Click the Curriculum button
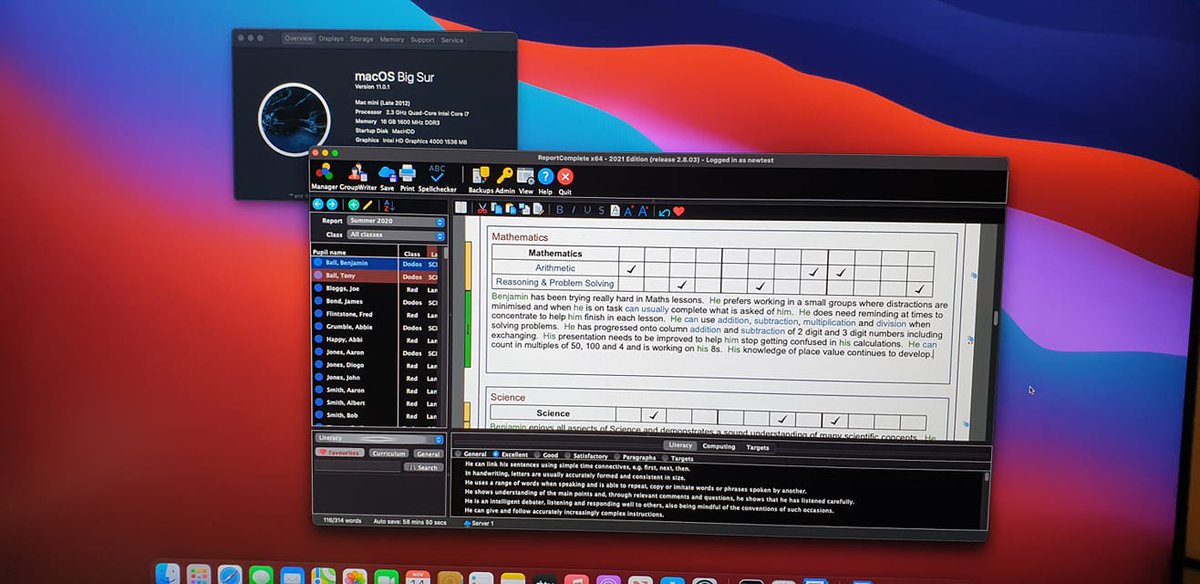Screen dimensions: 1200x584 pos(392,453)
